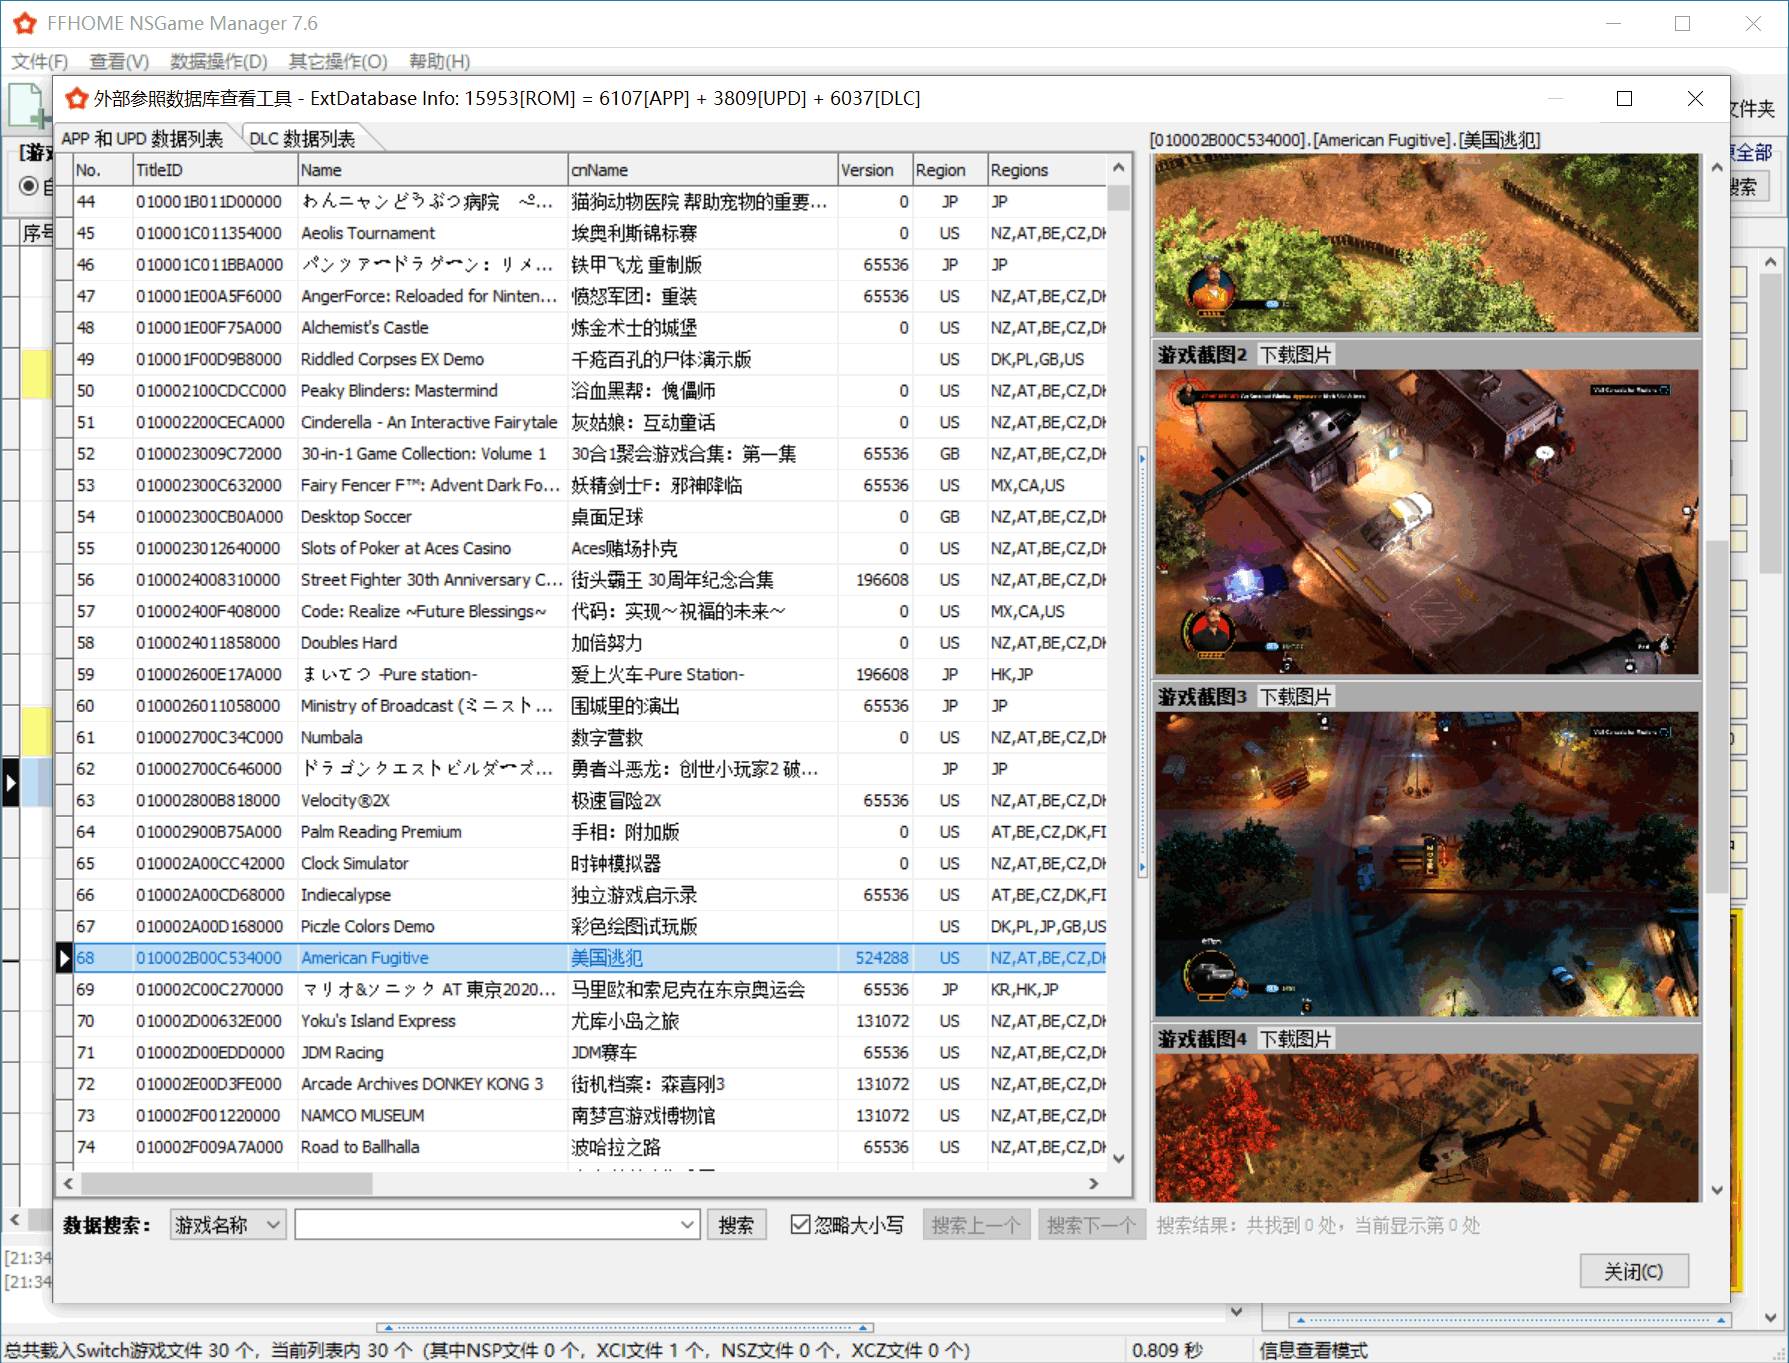Viewport: 1789px width, 1363px height.
Task: Sort by the Version column header
Action: click(x=875, y=170)
